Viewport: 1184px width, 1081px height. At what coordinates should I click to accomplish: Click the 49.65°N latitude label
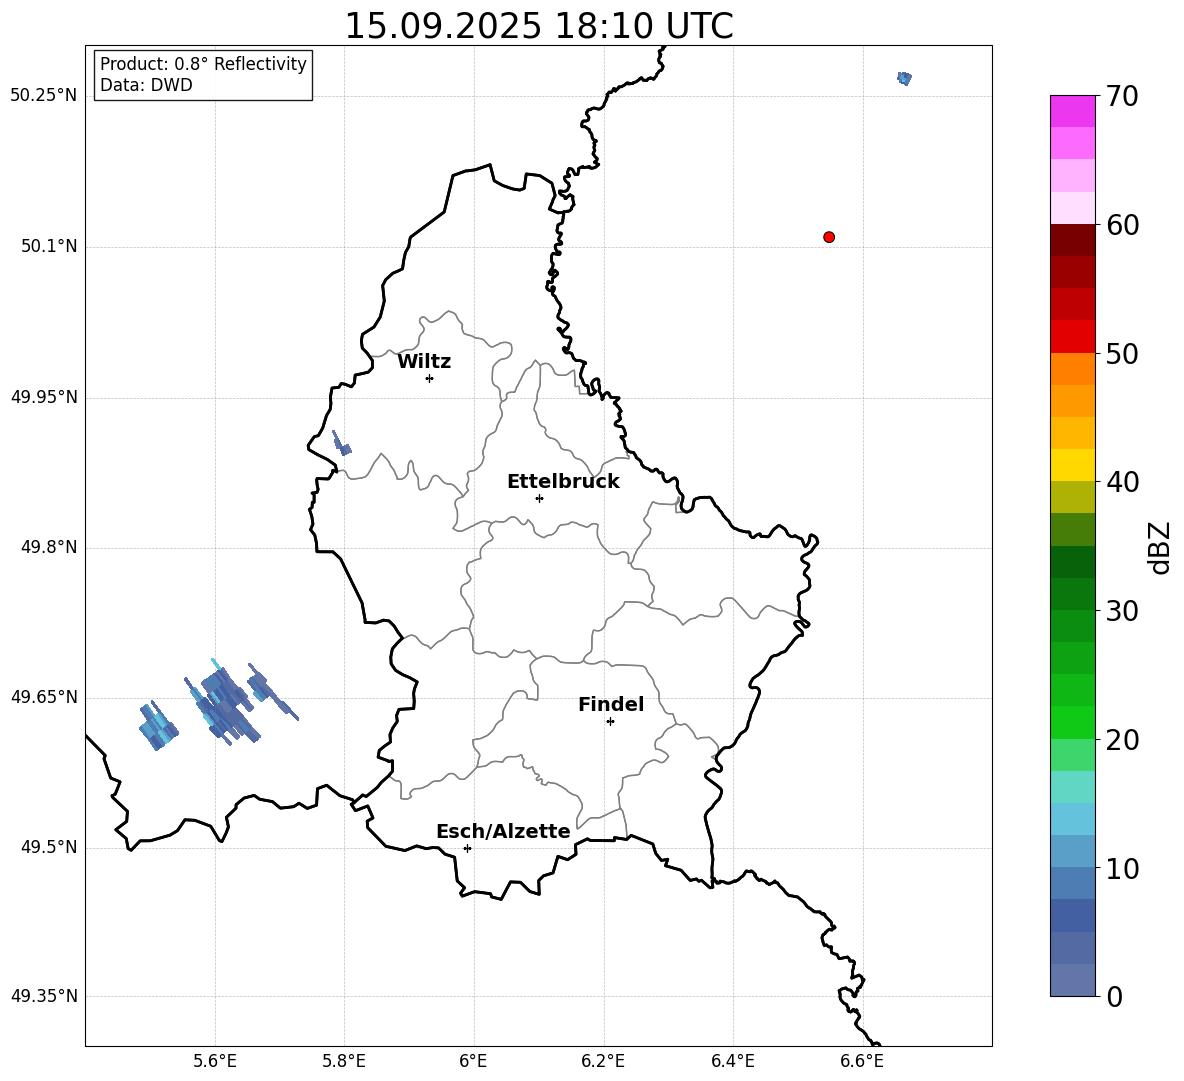click(44, 697)
